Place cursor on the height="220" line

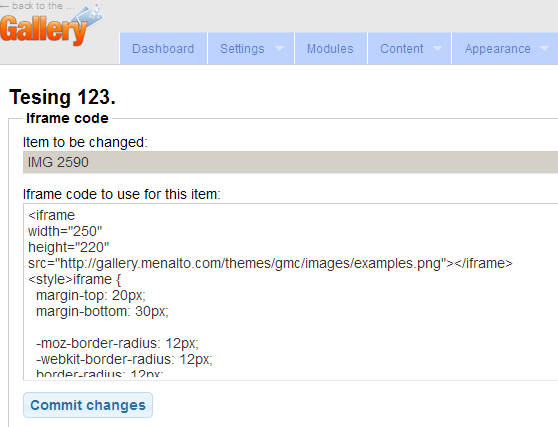click(x=69, y=247)
